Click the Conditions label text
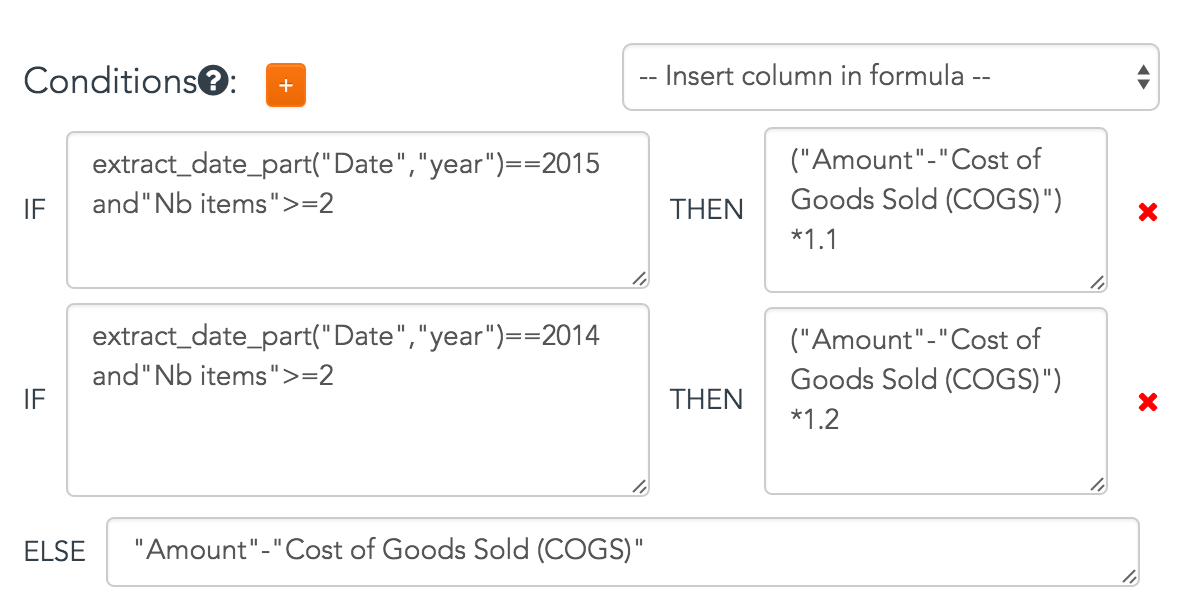Image resolution: width=1184 pixels, height=603 pixels. coord(110,81)
